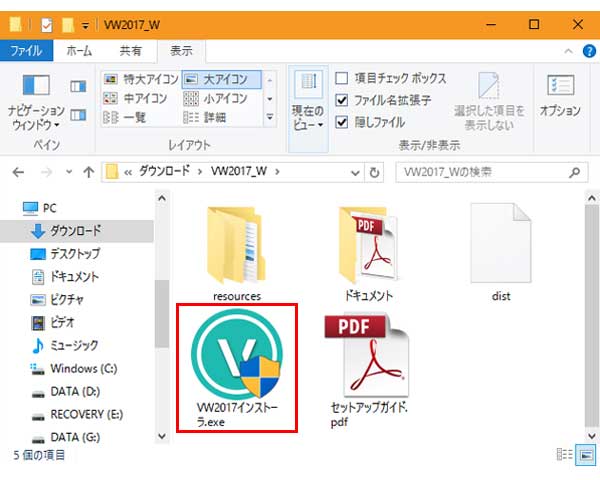Viewport: 600px width, 480px height.
Task: Open quick access toolbar customize dropdown
Action: click(x=85, y=26)
